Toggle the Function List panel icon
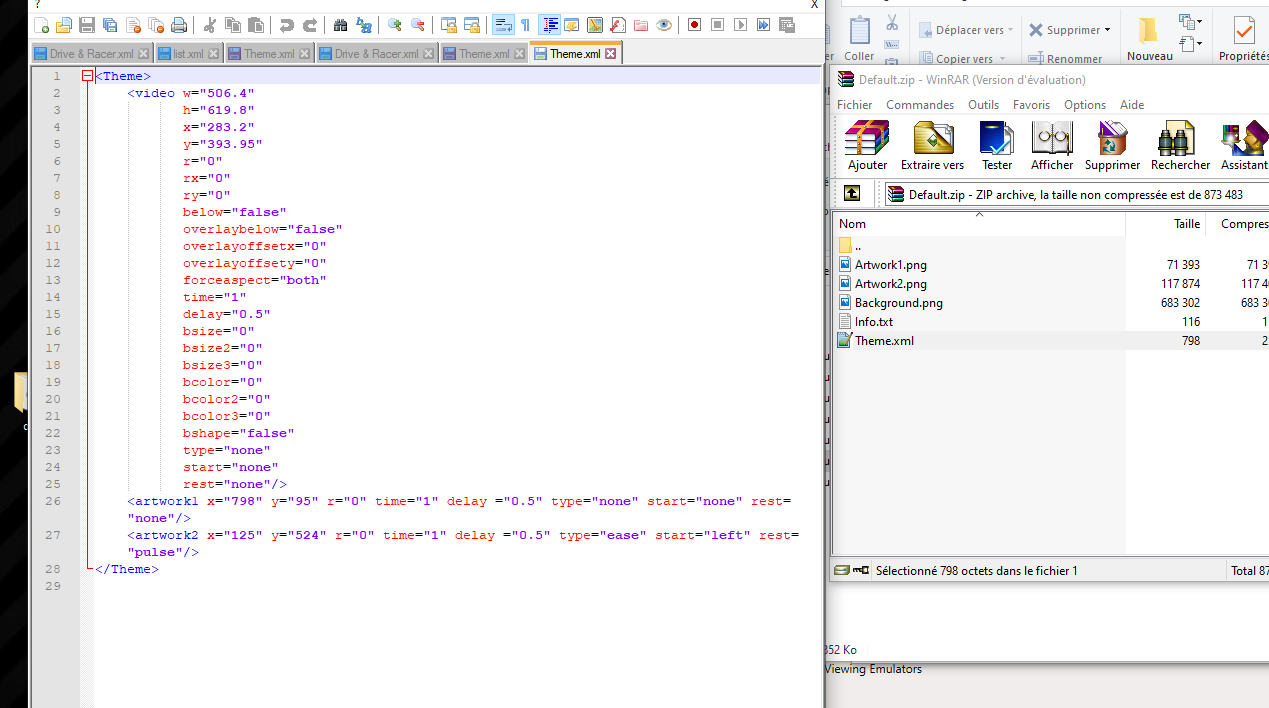 (618, 25)
